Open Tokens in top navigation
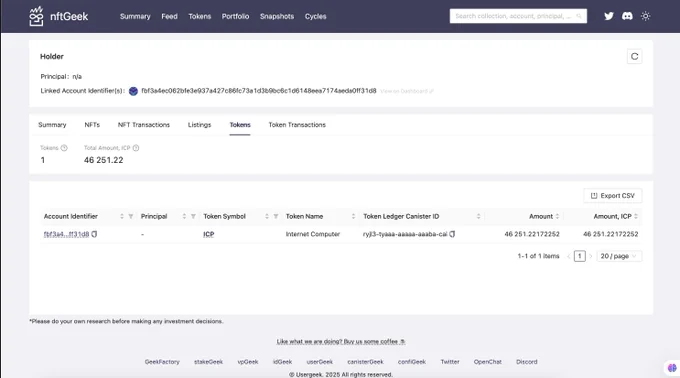 coord(199,16)
